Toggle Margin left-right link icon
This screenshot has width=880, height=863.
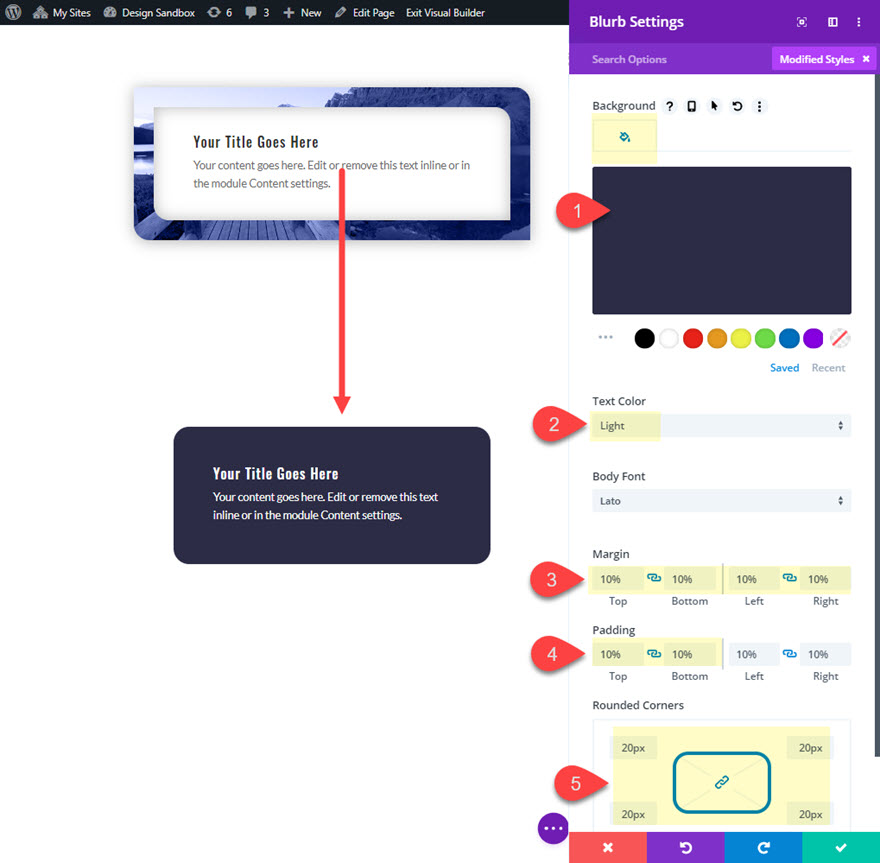tap(790, 578)
